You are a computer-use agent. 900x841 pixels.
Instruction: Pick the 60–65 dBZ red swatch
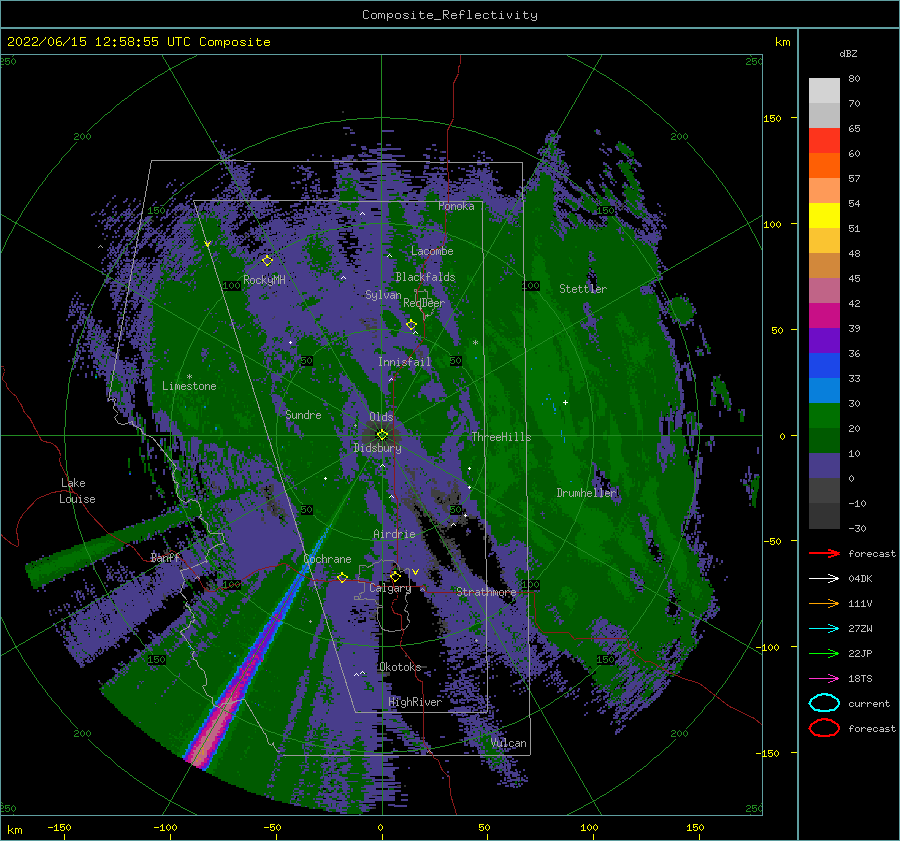coord(824,141)
